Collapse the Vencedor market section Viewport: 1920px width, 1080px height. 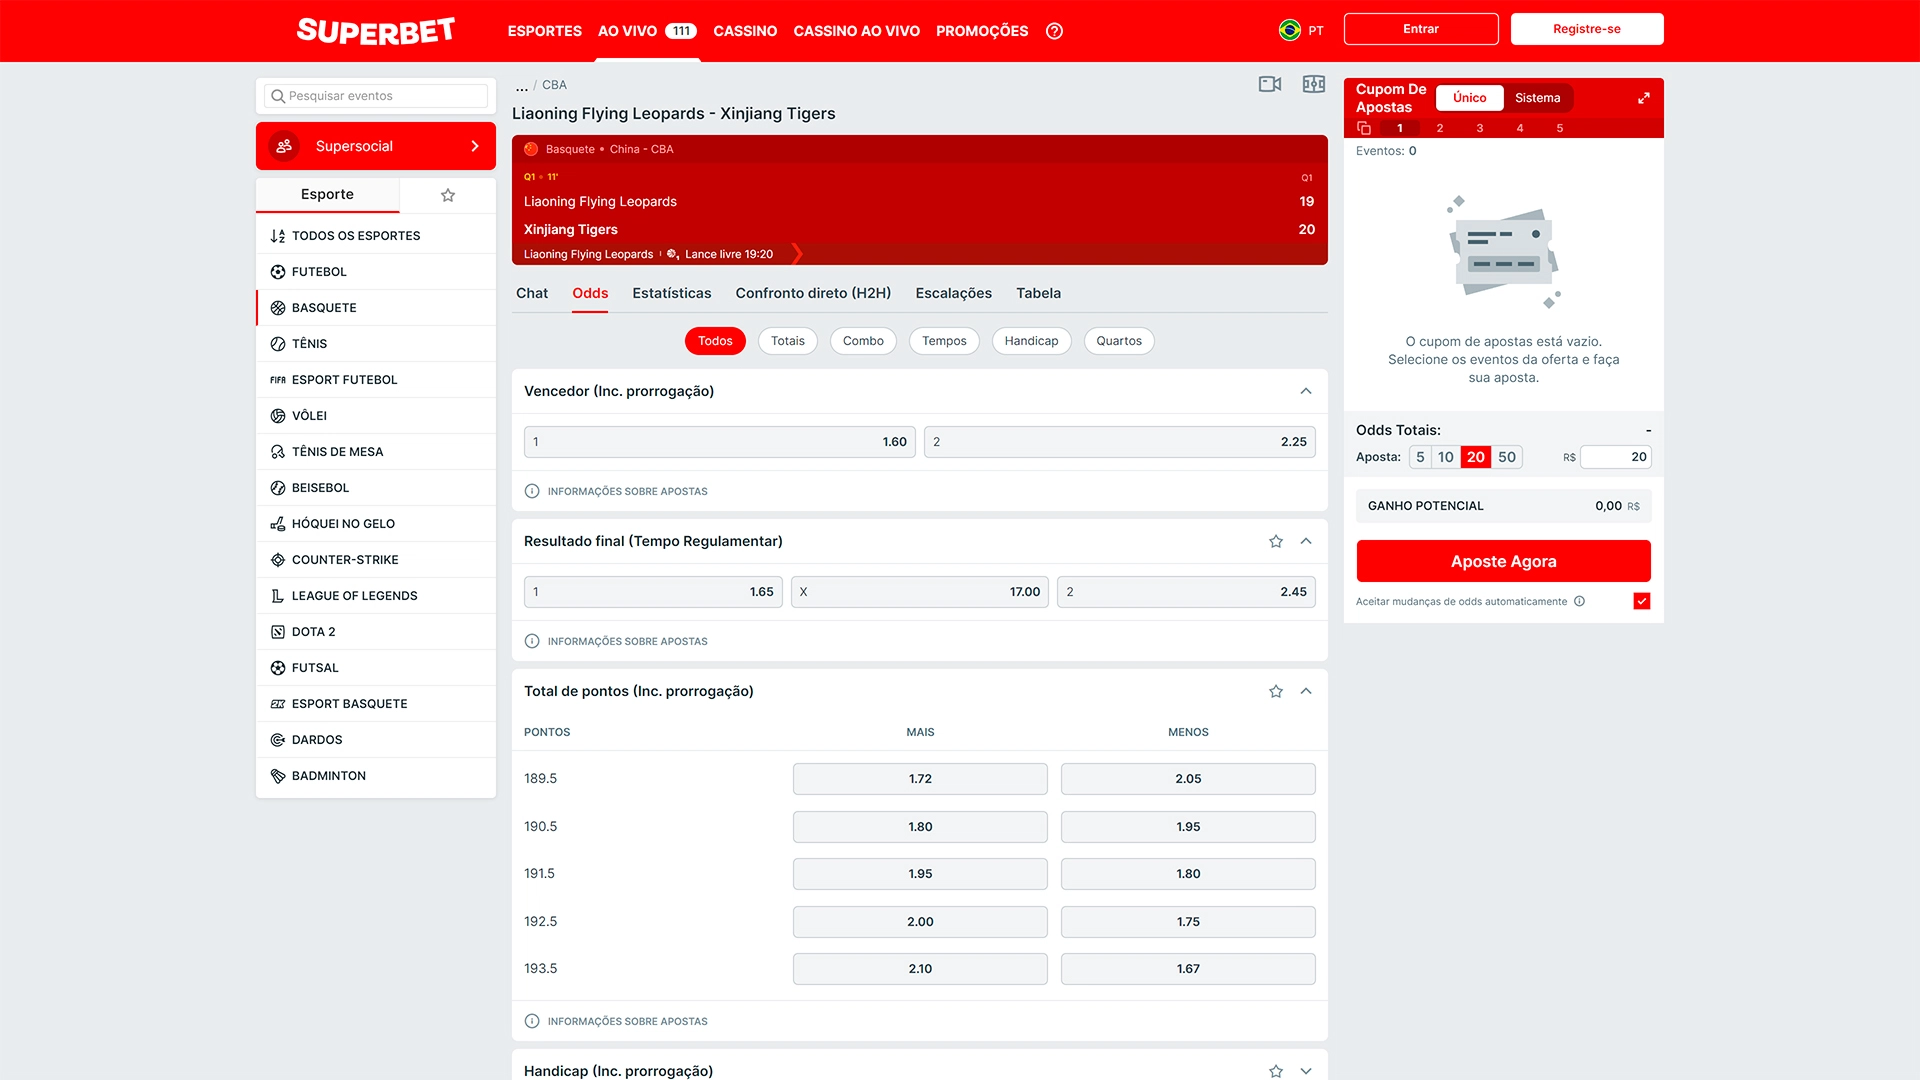tap(1306, 391)
